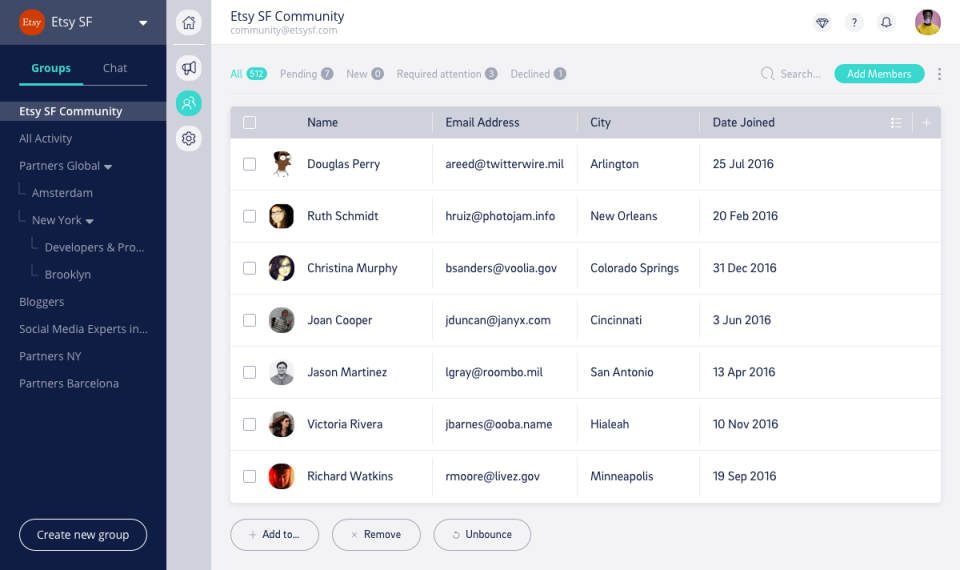Open the Etsy SF workspace dropdown arrow
Screen dimensions: 960x570
pos(143,23)
